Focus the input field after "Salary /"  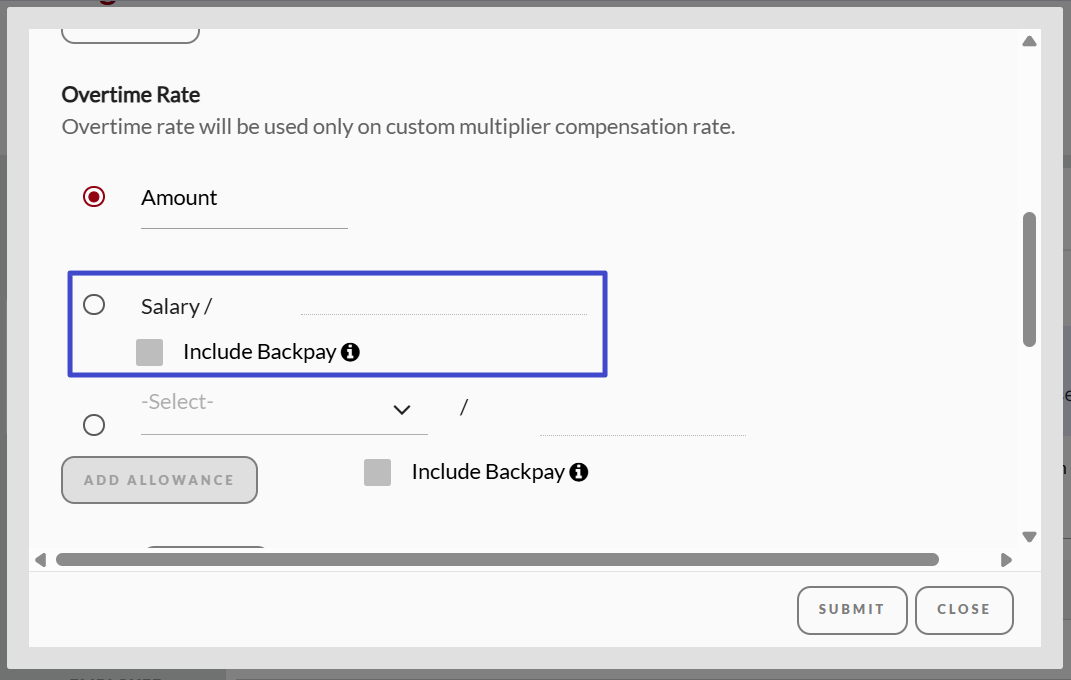pyautogui.click(x=443, y=303)
